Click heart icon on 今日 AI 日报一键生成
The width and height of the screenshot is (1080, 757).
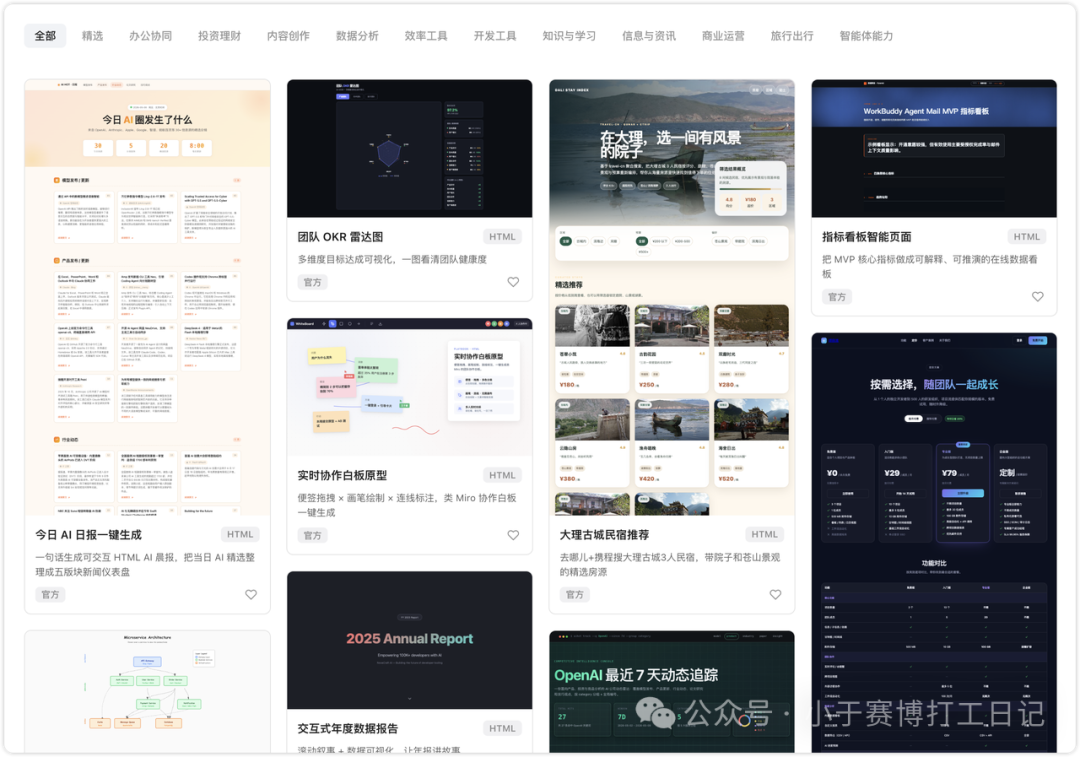coord(251,594)
